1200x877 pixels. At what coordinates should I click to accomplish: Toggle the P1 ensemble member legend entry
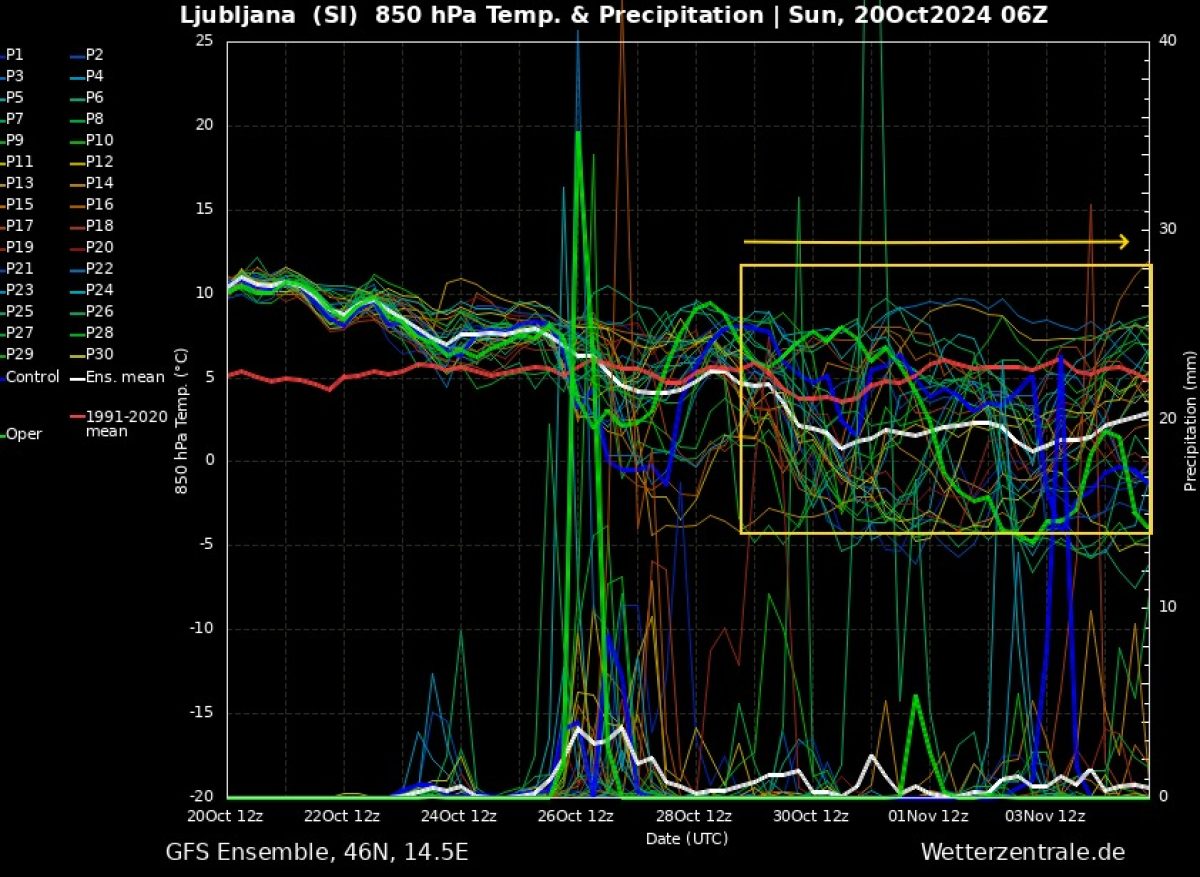click(x=14, y=55)
